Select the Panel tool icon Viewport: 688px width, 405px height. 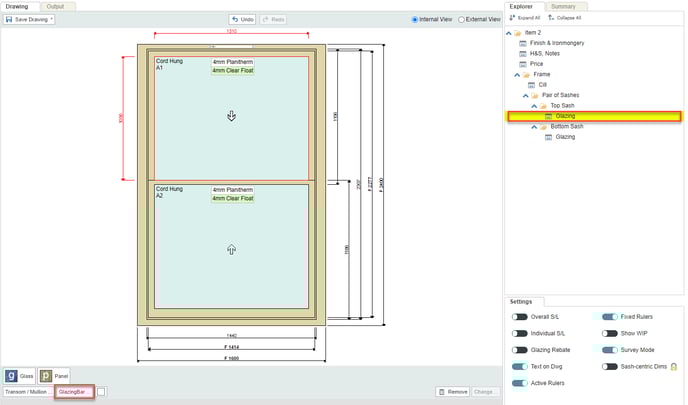coord(46,376)
